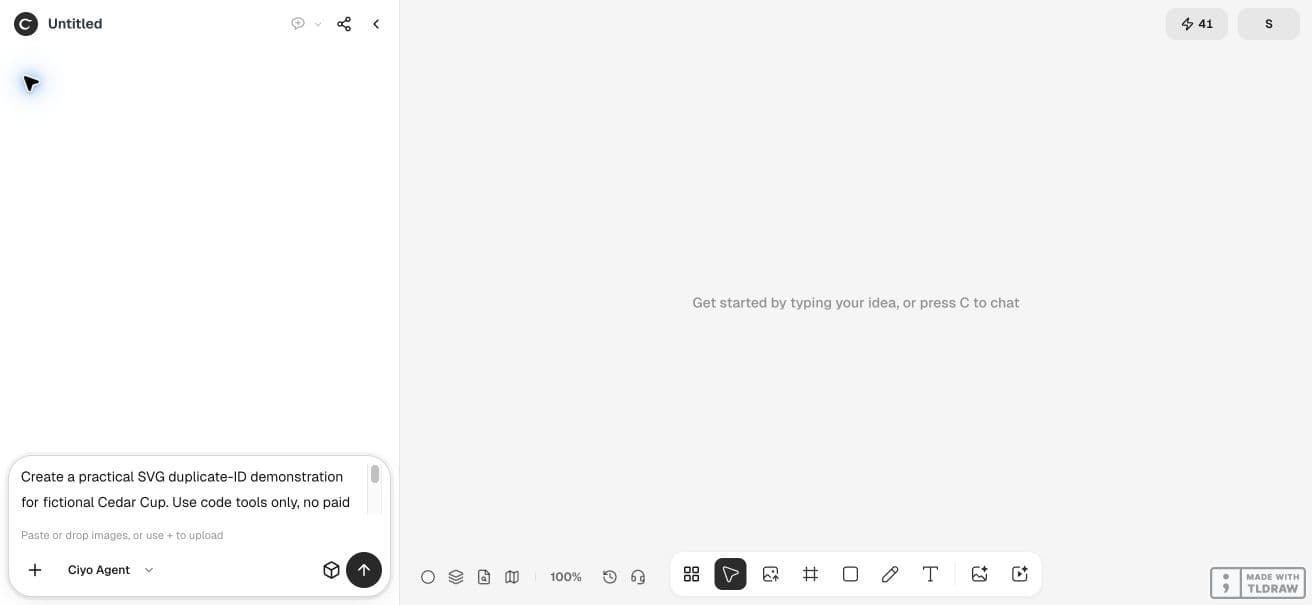Open the grid apps icon in toolbar
The image size is (1312, 605).
[691, 574]
